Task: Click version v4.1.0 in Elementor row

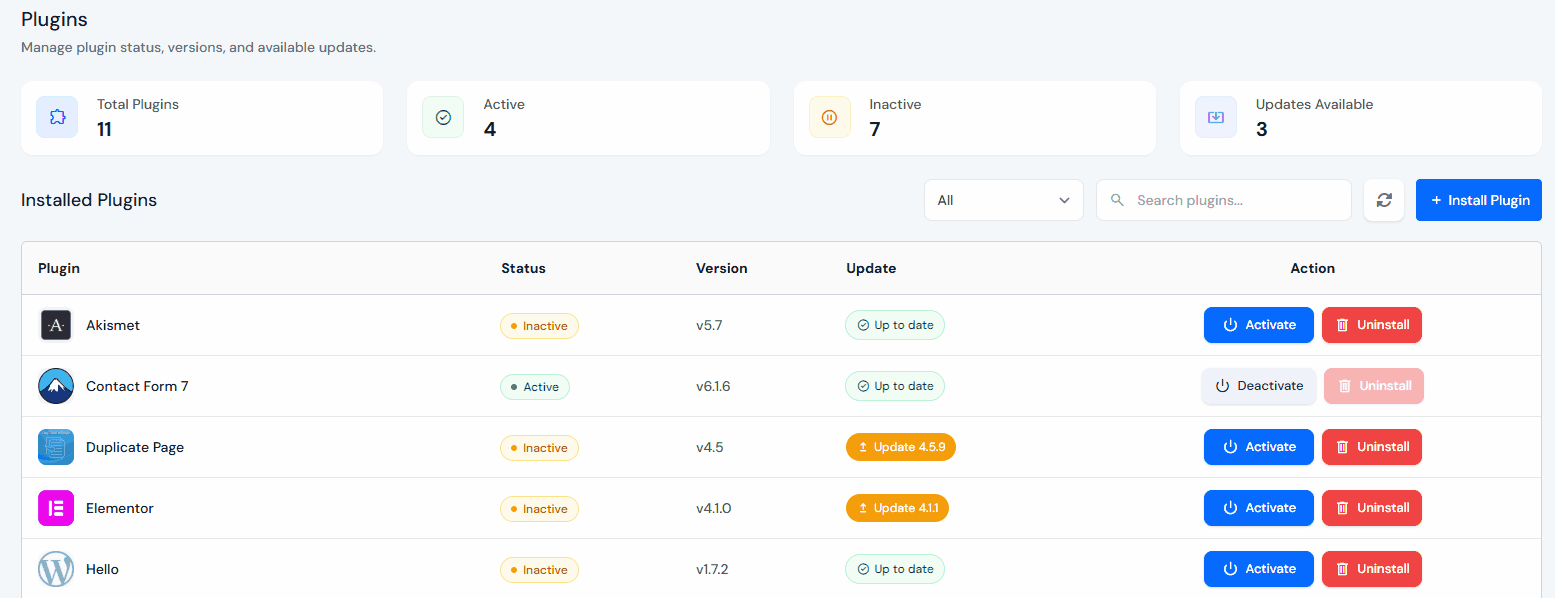Action: click(x=714, y=508)
